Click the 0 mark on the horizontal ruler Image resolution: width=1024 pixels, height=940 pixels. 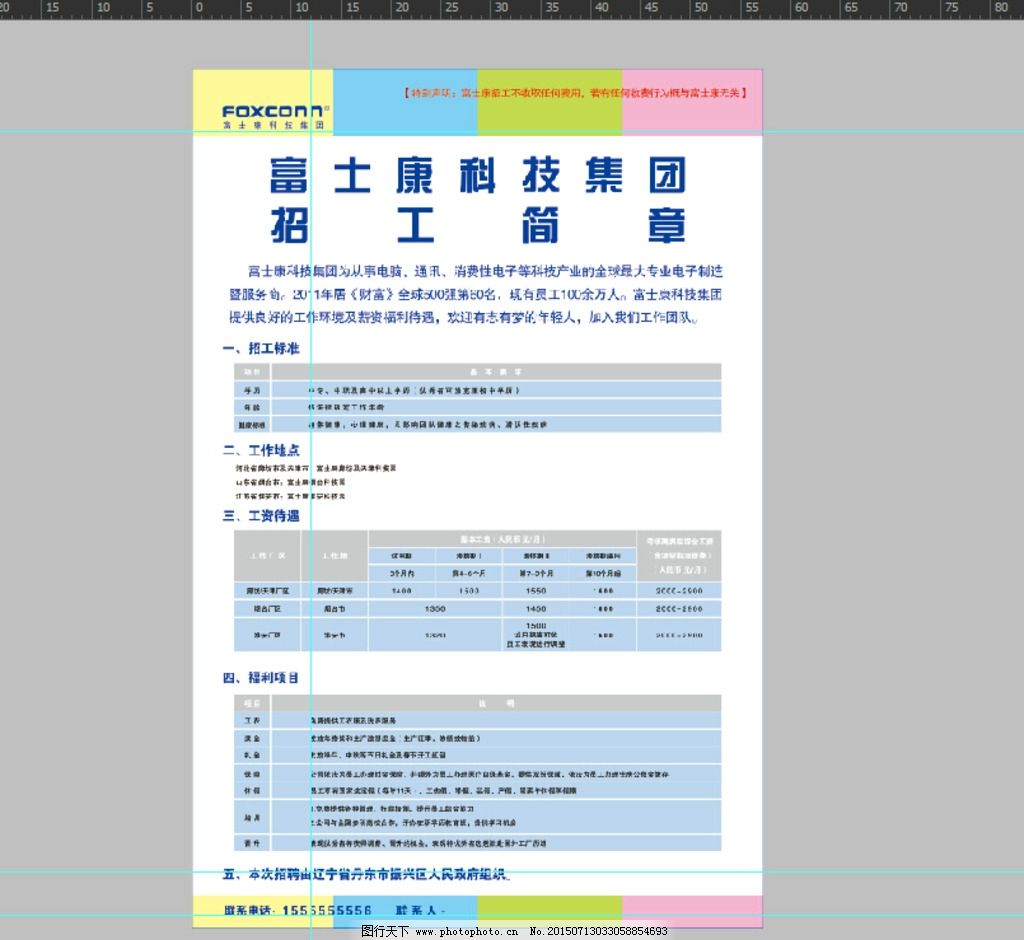click(x=199, y=8)
